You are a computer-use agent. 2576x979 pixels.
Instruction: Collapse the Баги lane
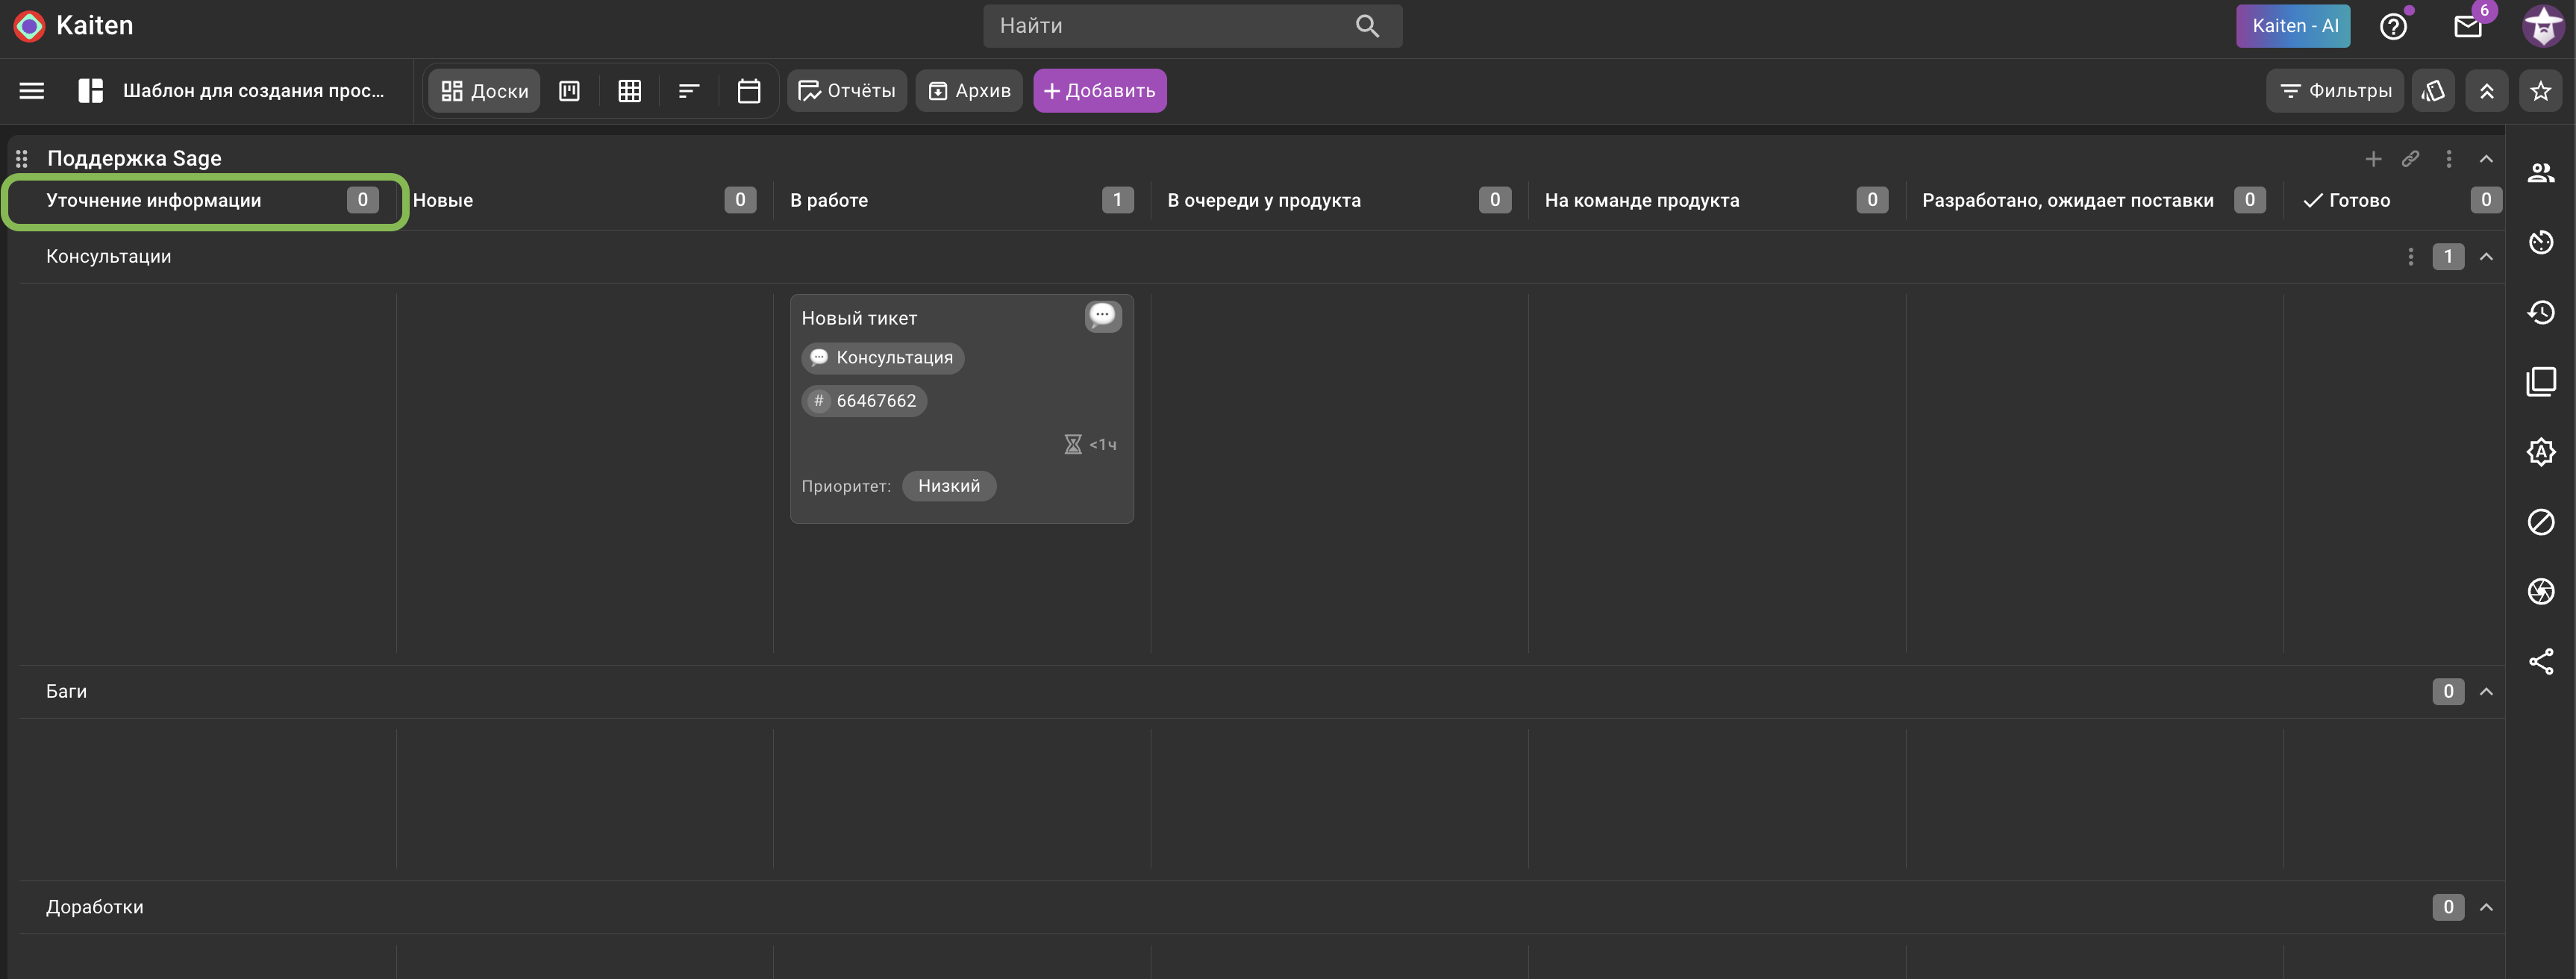click(x=2486, y=692)
